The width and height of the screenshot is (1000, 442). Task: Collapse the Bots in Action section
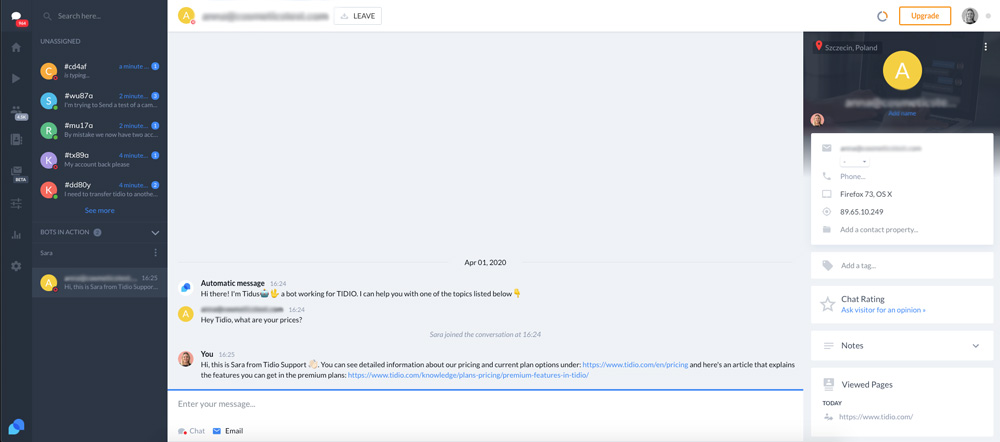pyautogui.click(x=155, y=233)
